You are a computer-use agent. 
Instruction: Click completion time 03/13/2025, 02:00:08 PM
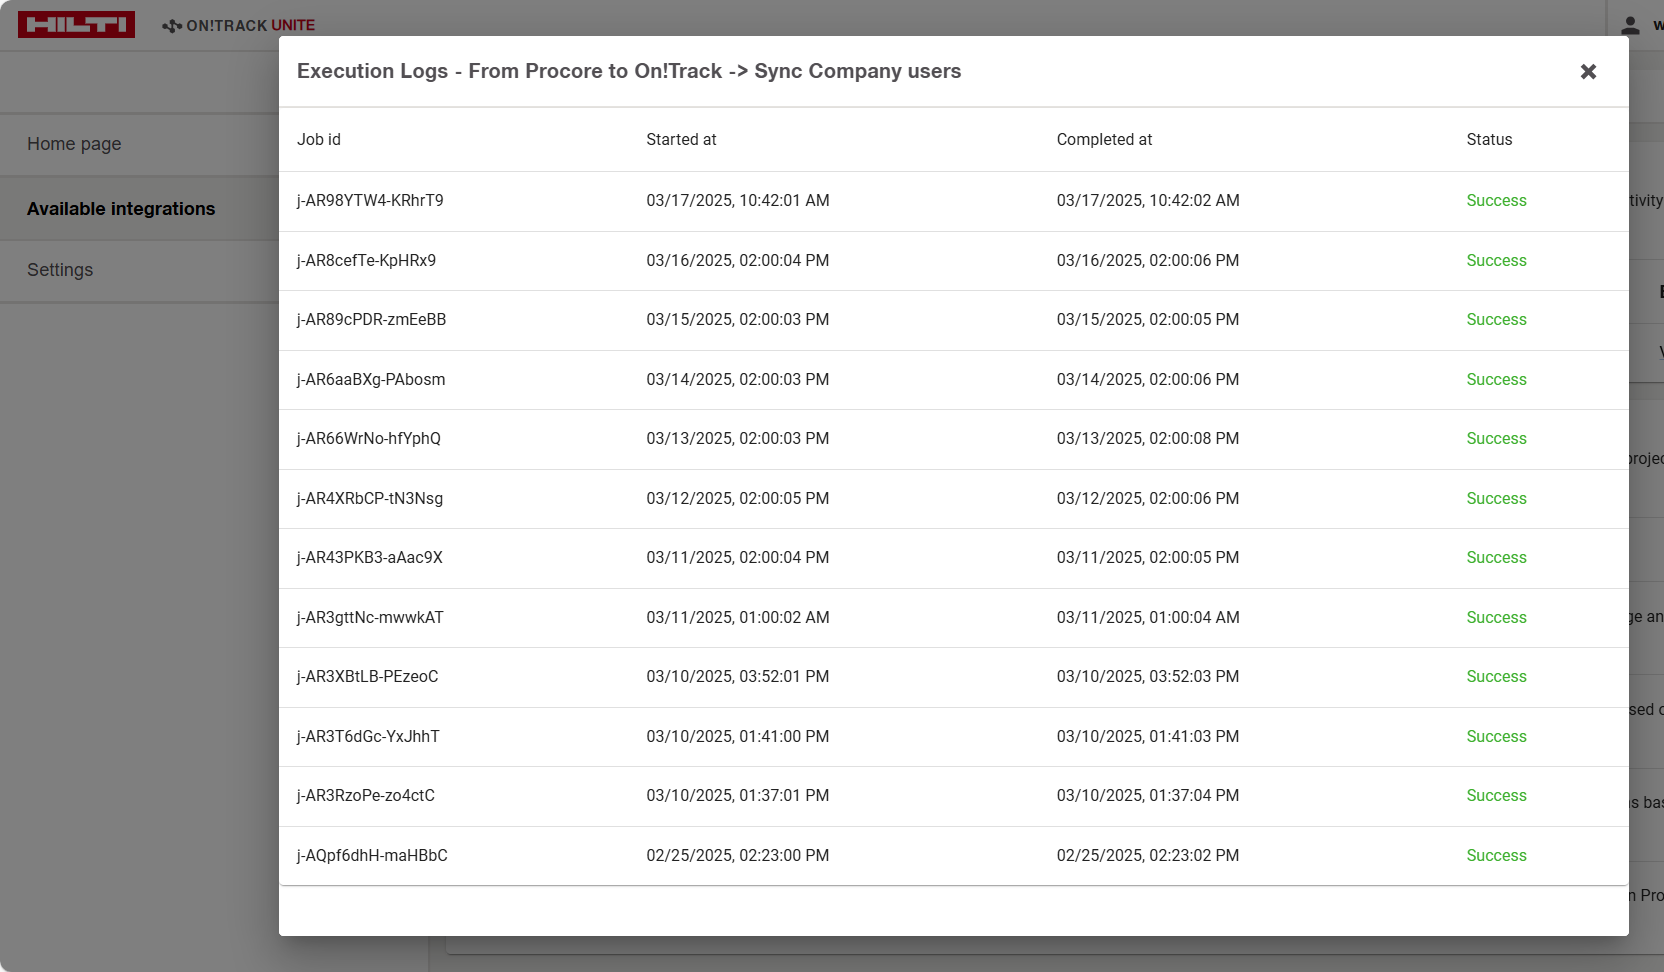tap(1148, 439)
